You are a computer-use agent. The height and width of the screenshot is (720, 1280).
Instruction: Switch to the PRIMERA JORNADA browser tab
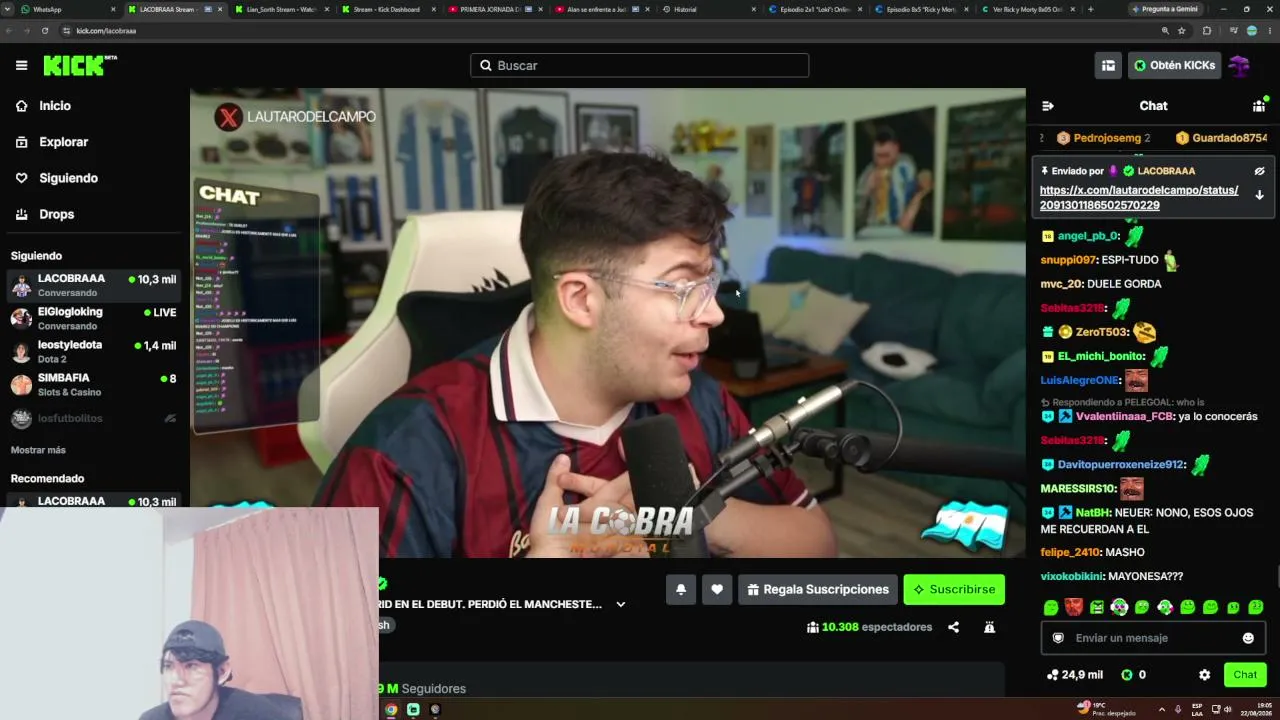click(495, 9)
